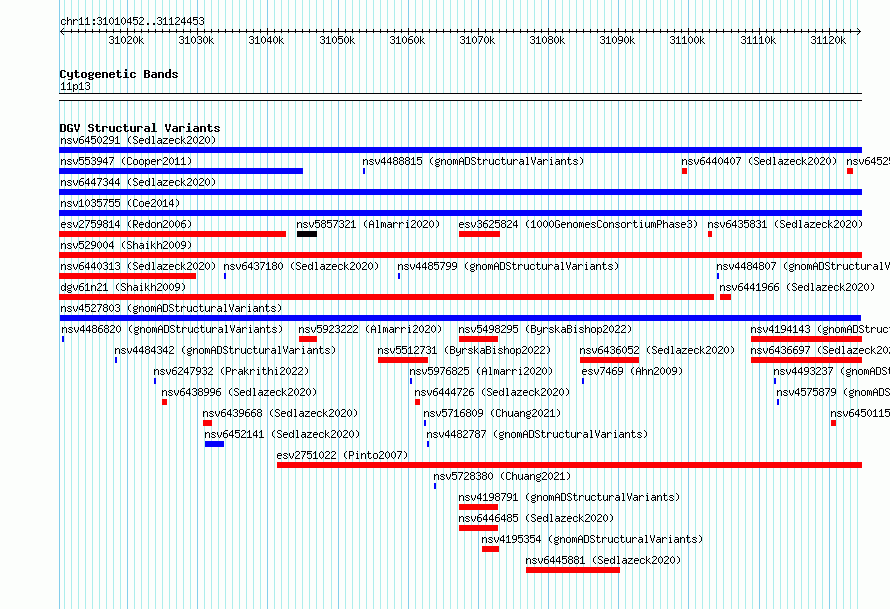
Task: Click the 11p13 band label
Action: 75,86
